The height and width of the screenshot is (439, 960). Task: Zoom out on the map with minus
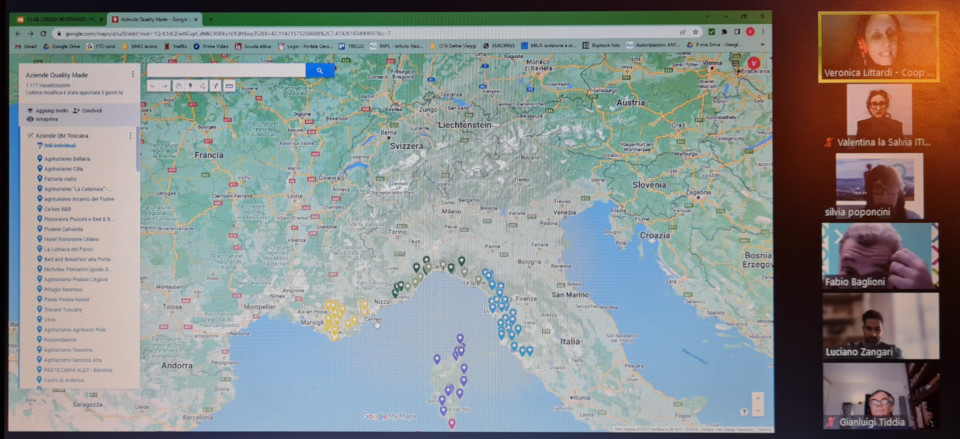pos(758,408)
